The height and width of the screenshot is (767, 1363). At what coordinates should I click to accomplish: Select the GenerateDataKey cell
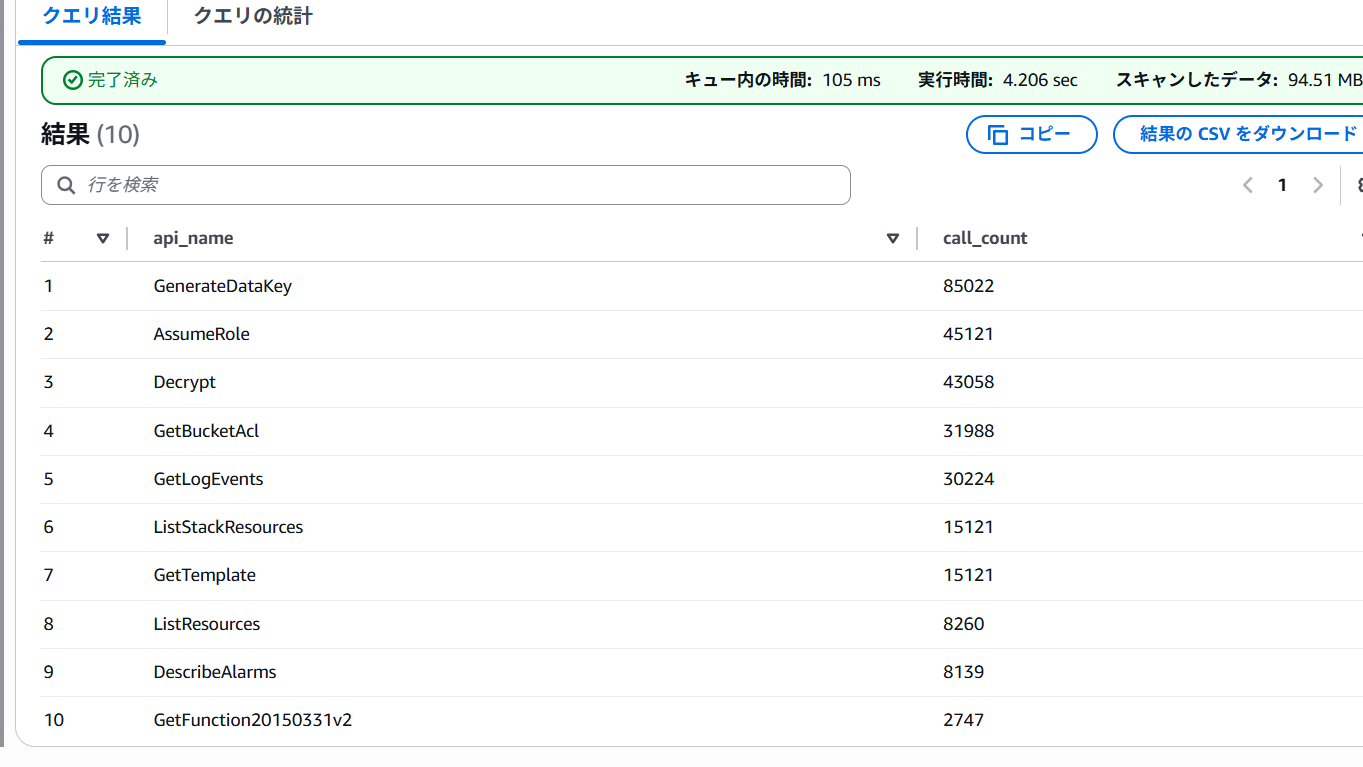click(222, 286)
